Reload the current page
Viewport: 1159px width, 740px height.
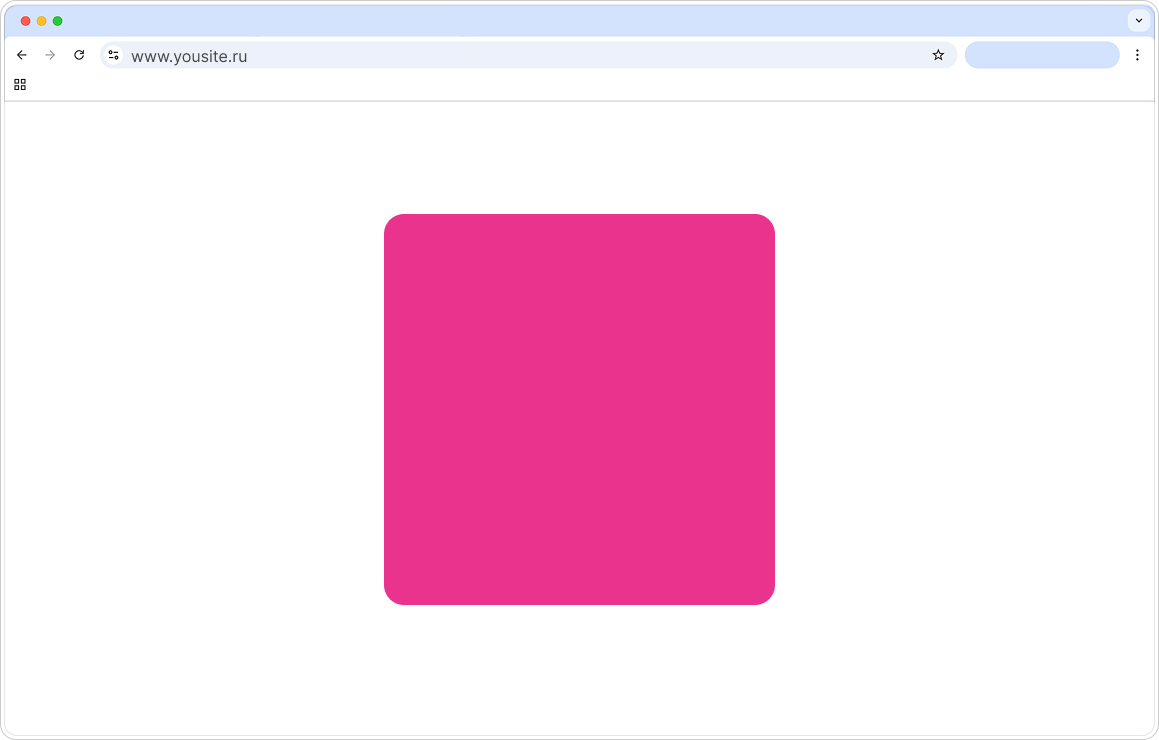(79, 55)
